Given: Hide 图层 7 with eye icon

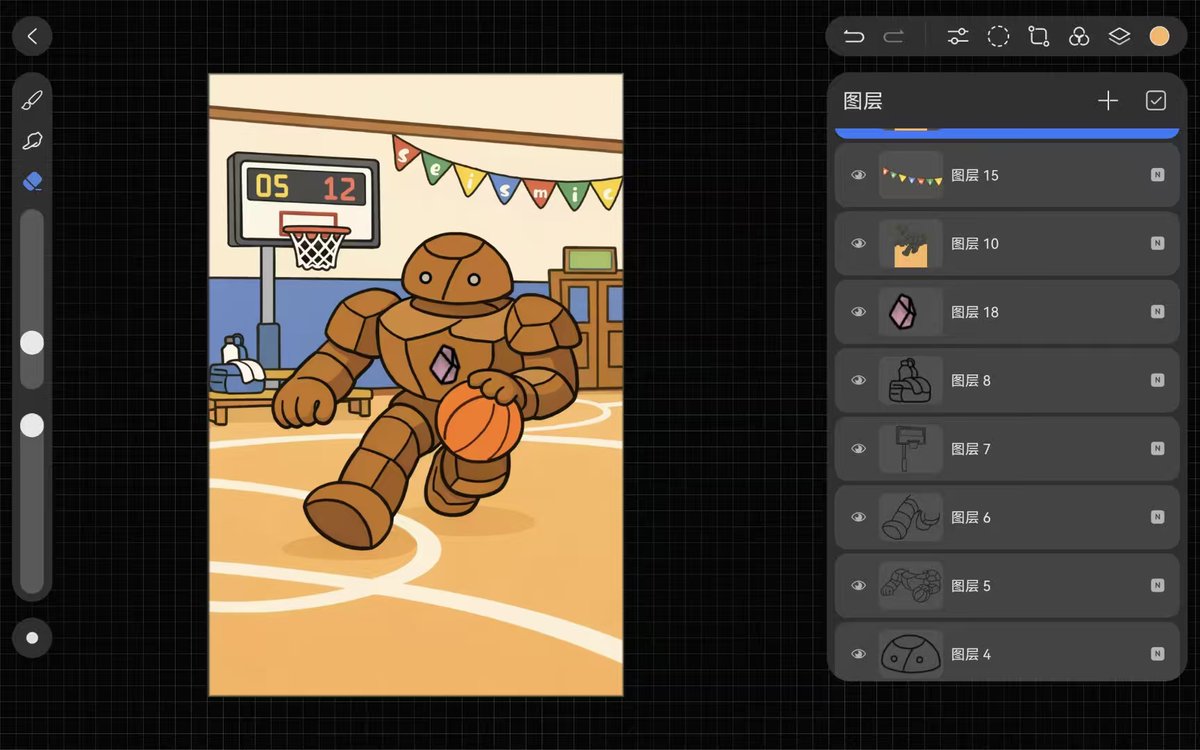Looking at the screenshot, I should click(x=858, y=449).
